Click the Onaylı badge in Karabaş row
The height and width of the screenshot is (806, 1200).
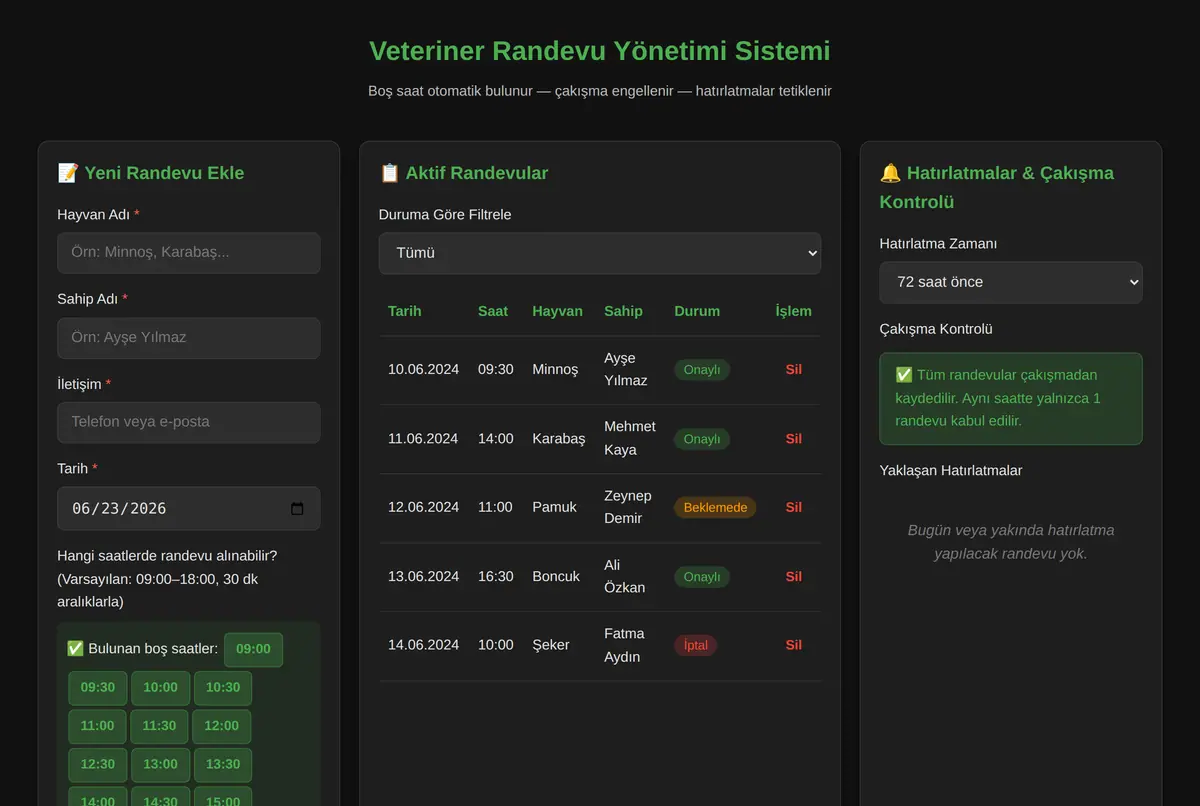point(702,439)
